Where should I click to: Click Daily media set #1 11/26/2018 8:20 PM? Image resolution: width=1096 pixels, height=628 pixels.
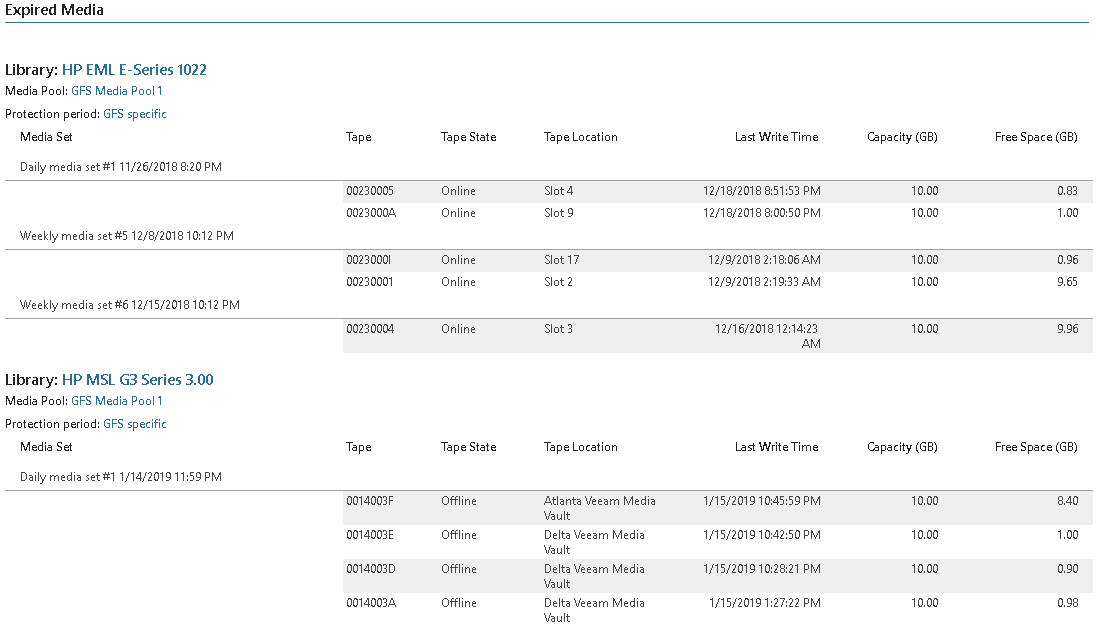121,167
